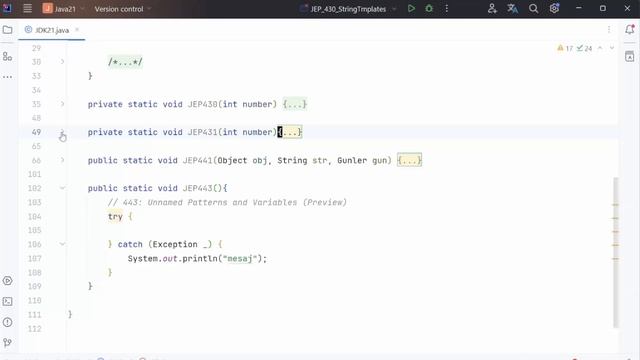Click the folded /*...*/ comment placeholder
This screenshot has width=640, height=360.
pyautogui.click(x=125, y=62)
